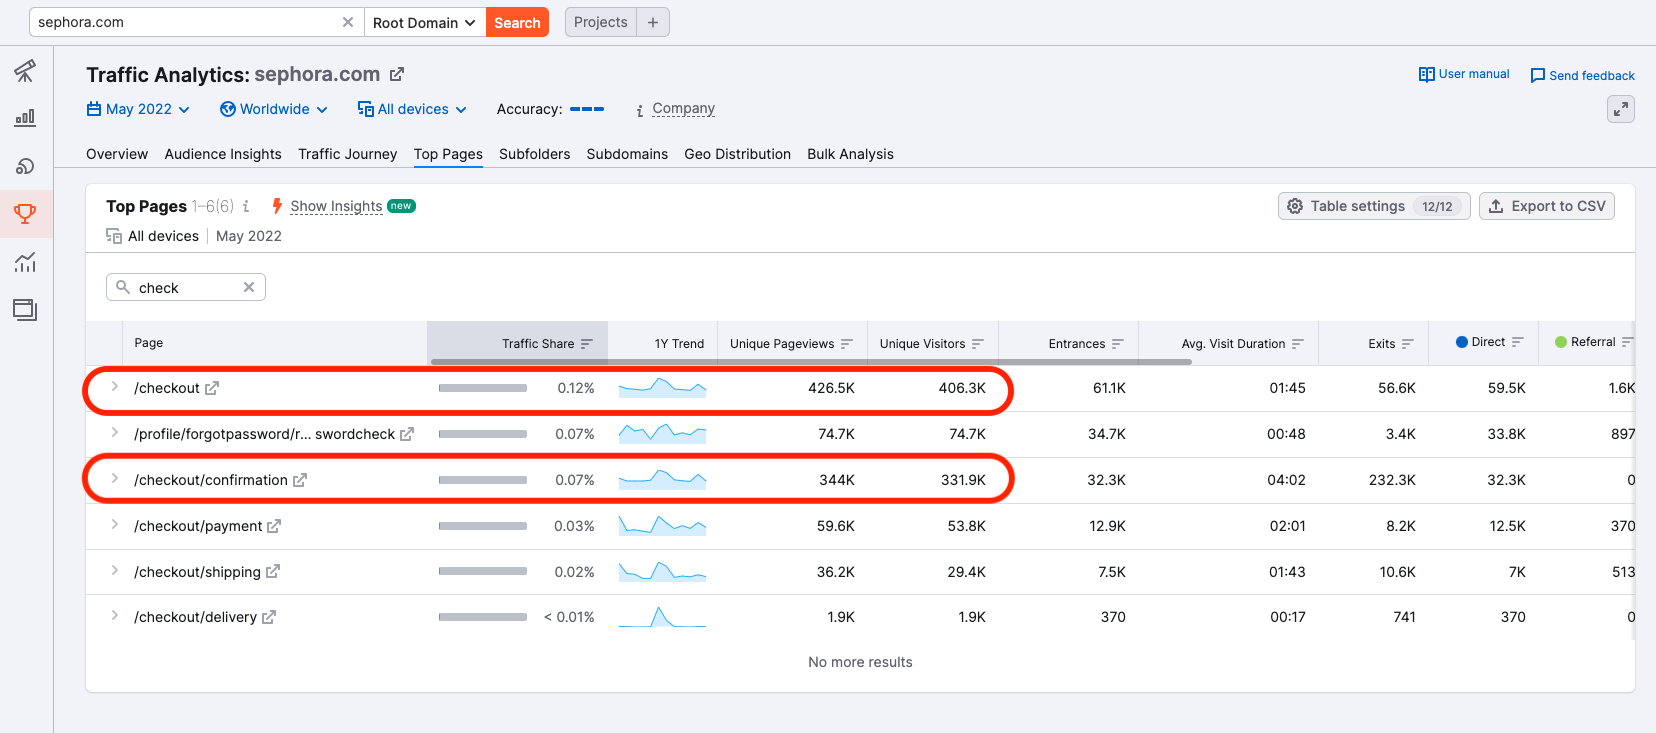Switch to the Overview tab
The image size is (1656, 733).
117,154
